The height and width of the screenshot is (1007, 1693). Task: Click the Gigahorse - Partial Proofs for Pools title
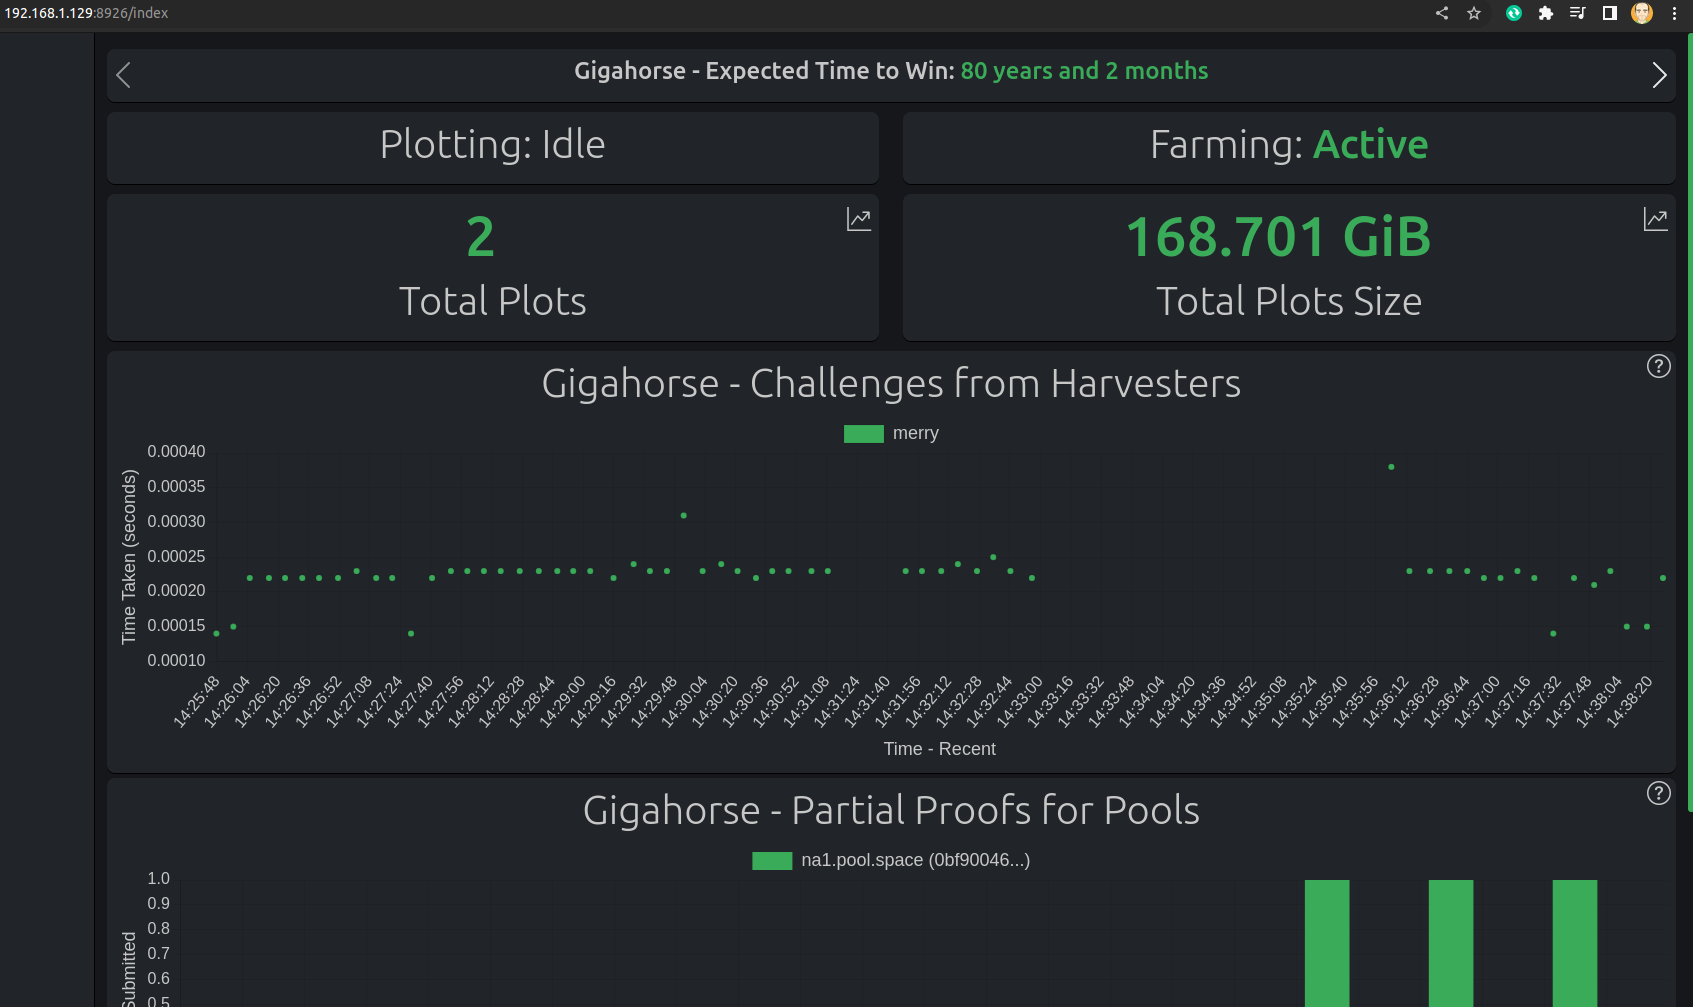coord(891,811)
